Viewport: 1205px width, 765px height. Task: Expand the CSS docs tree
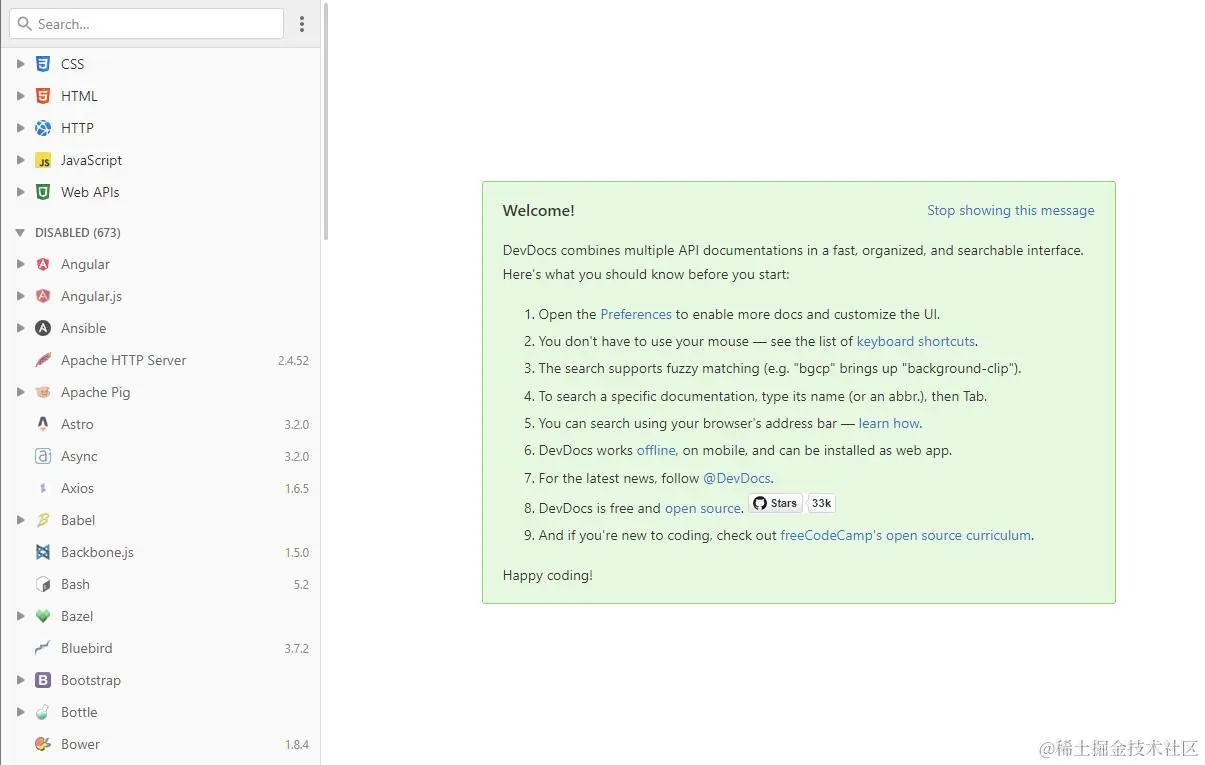click(x=20, y=64)
